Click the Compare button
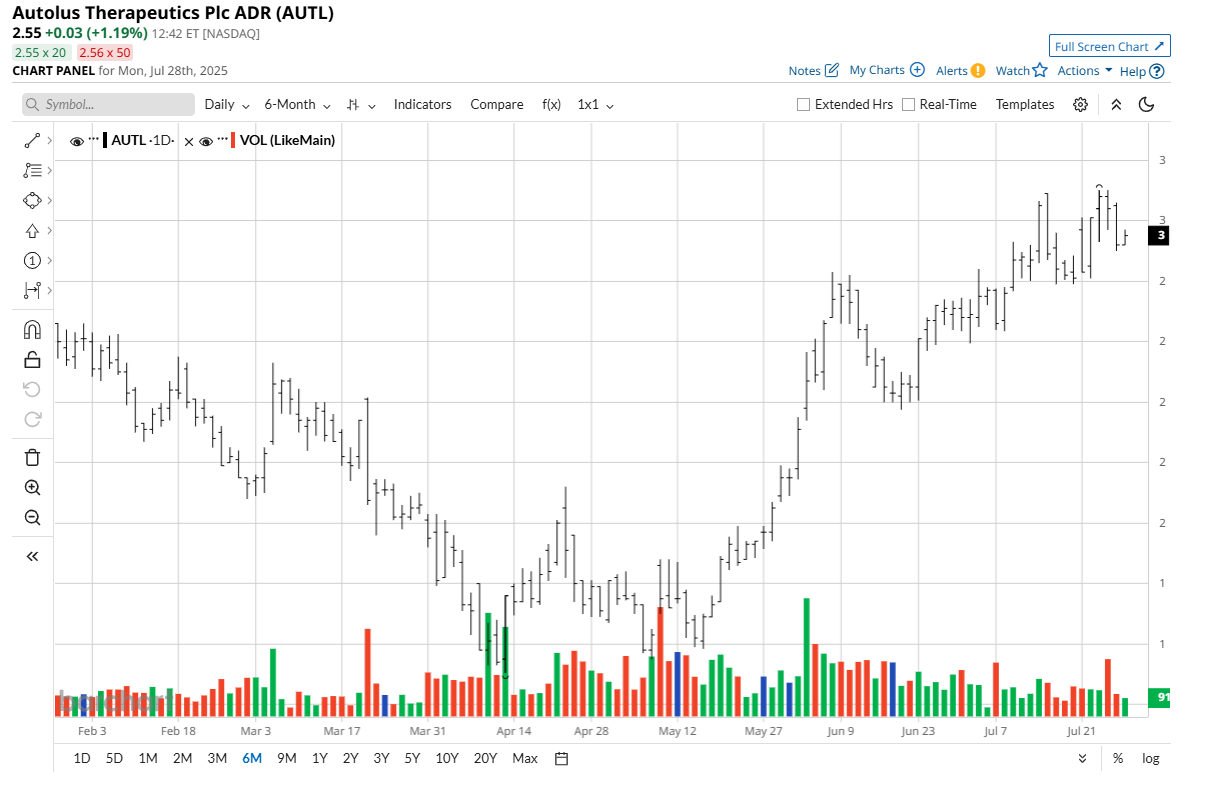The image size is (1207, 798). [x=497, y=105]
